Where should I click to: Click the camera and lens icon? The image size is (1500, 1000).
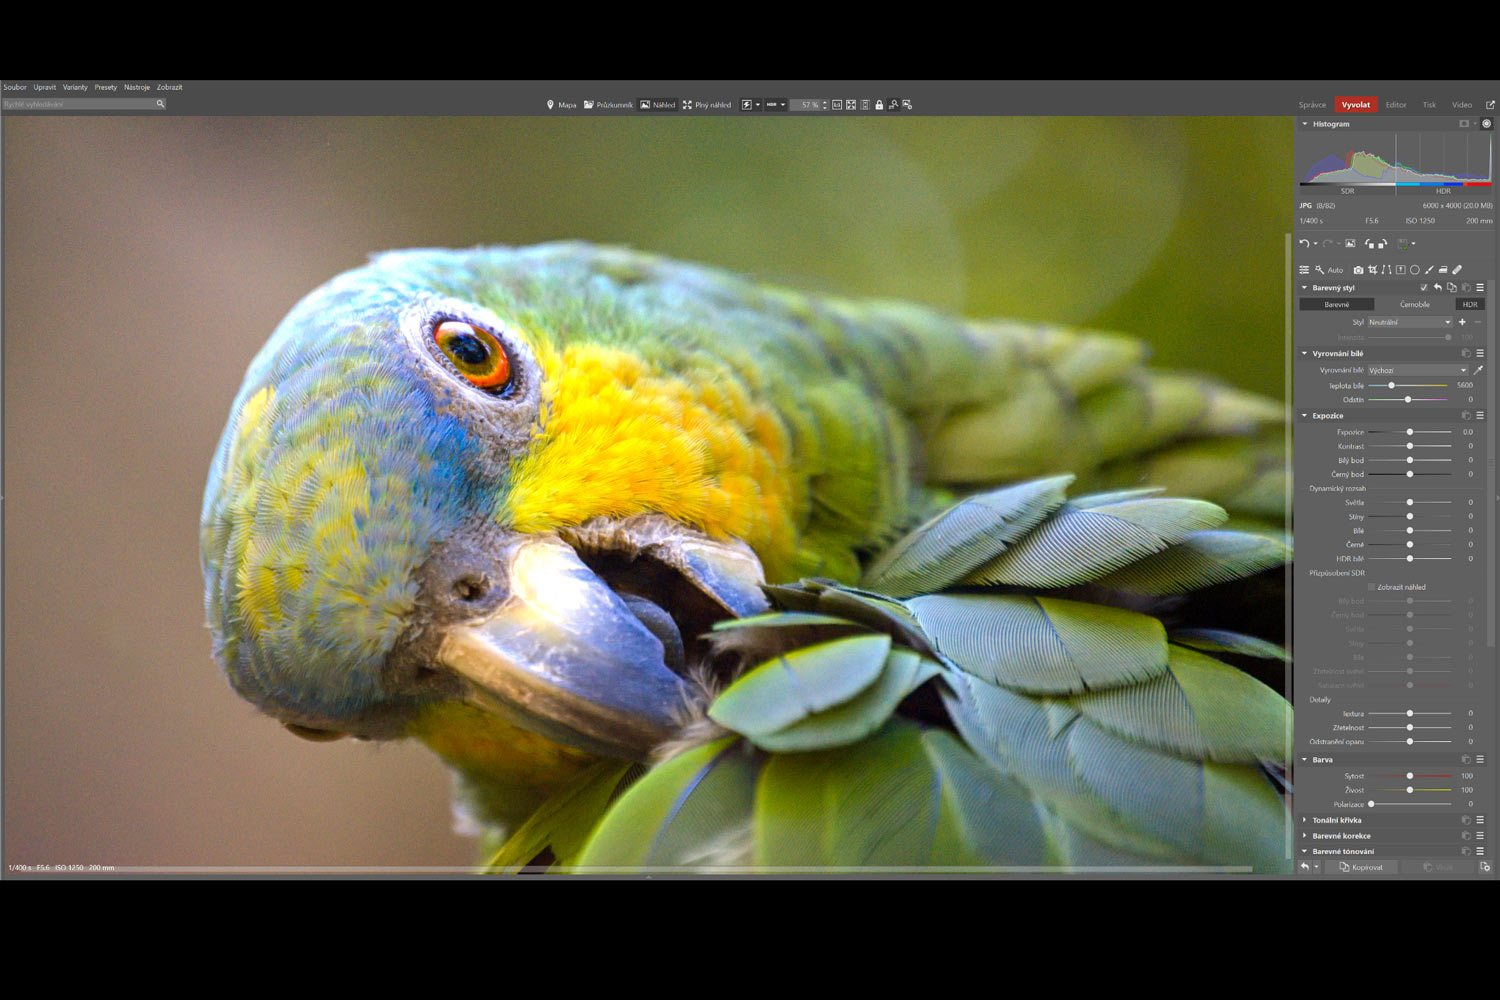(1358, 270)
